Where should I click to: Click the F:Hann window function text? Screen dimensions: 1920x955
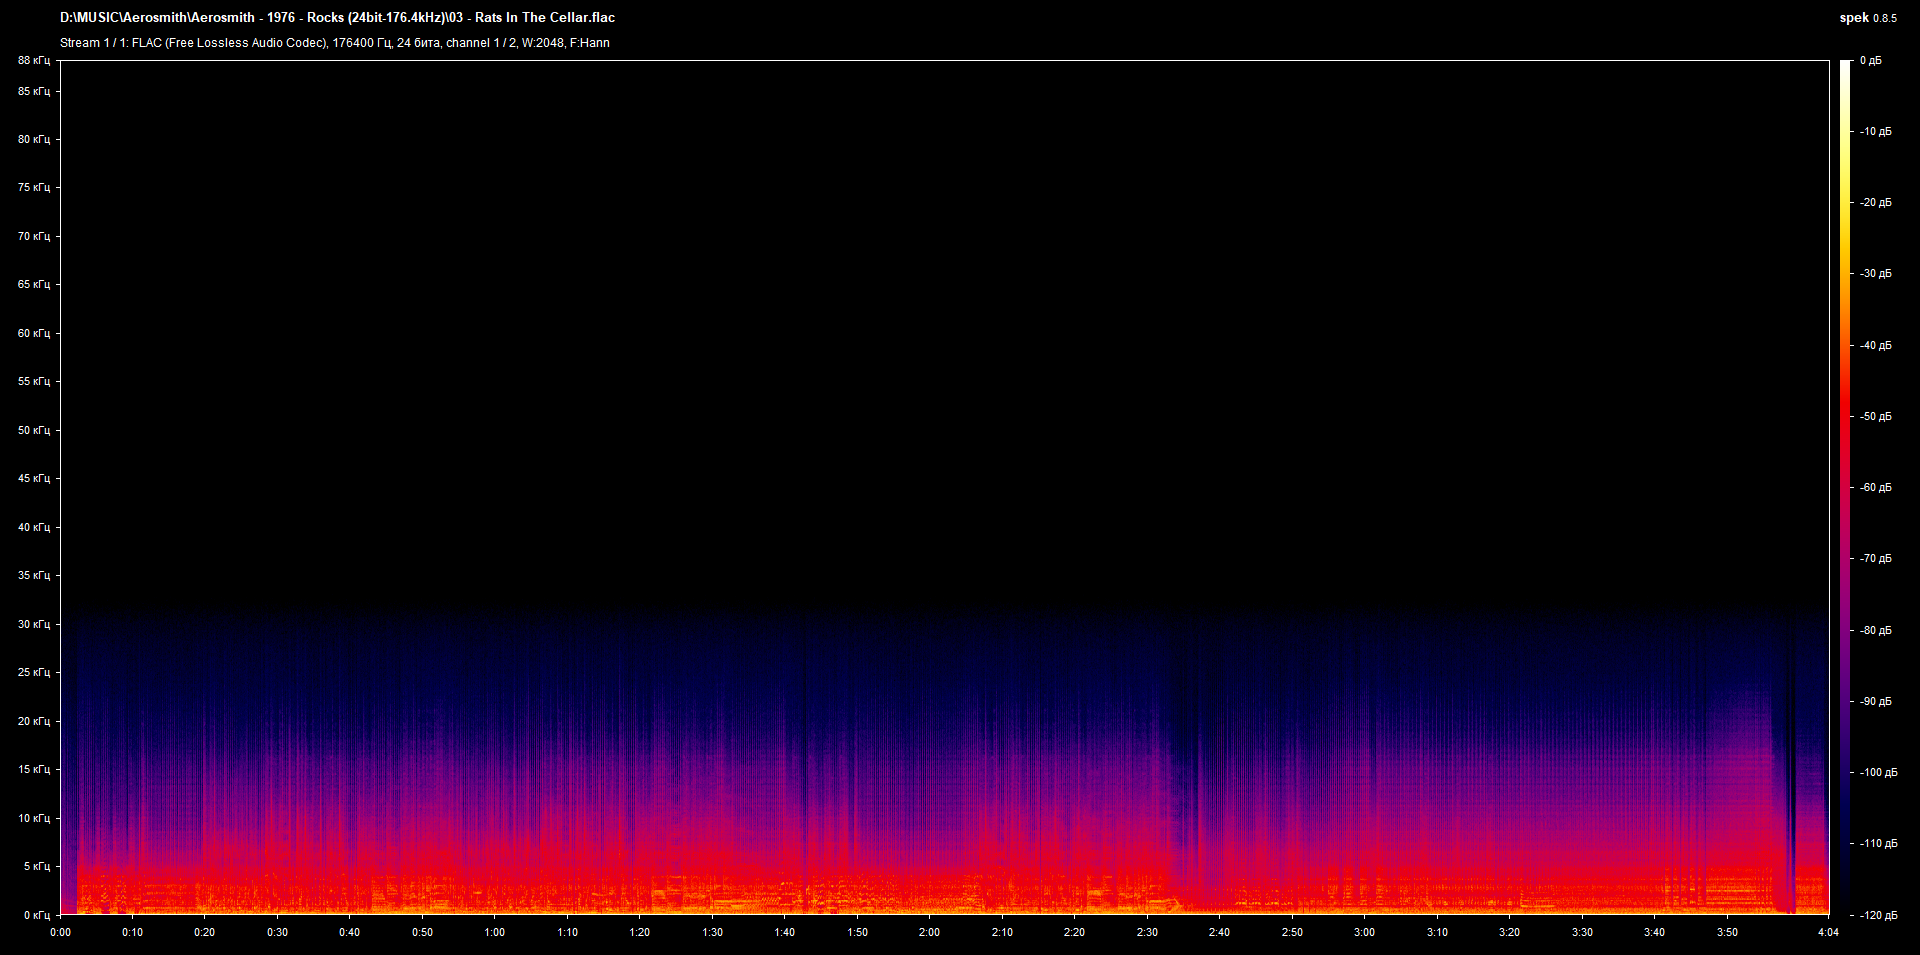point(592,43)
